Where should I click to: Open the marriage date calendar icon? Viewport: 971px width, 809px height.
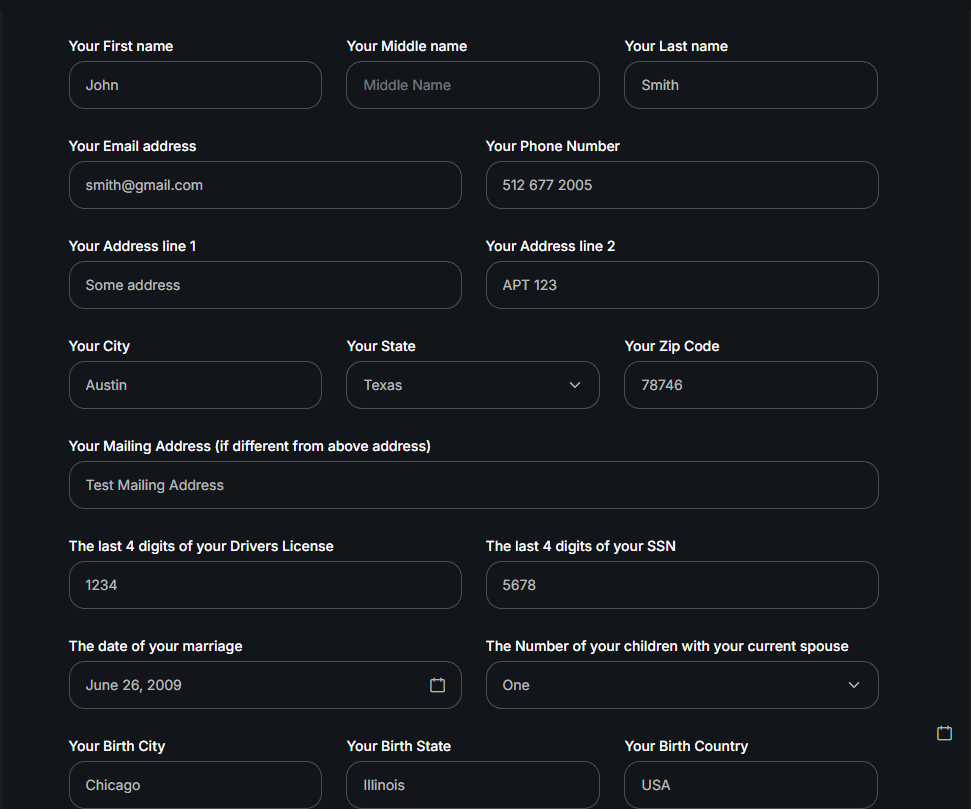point(437,684)
